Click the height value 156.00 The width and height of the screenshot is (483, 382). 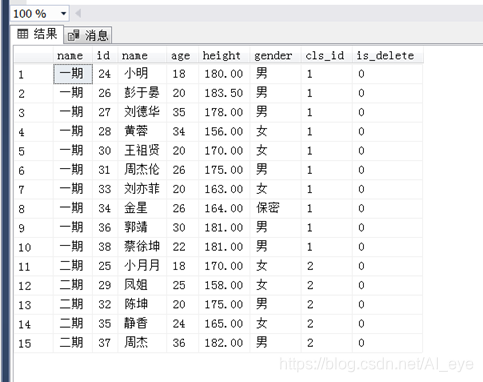(224, 132)
